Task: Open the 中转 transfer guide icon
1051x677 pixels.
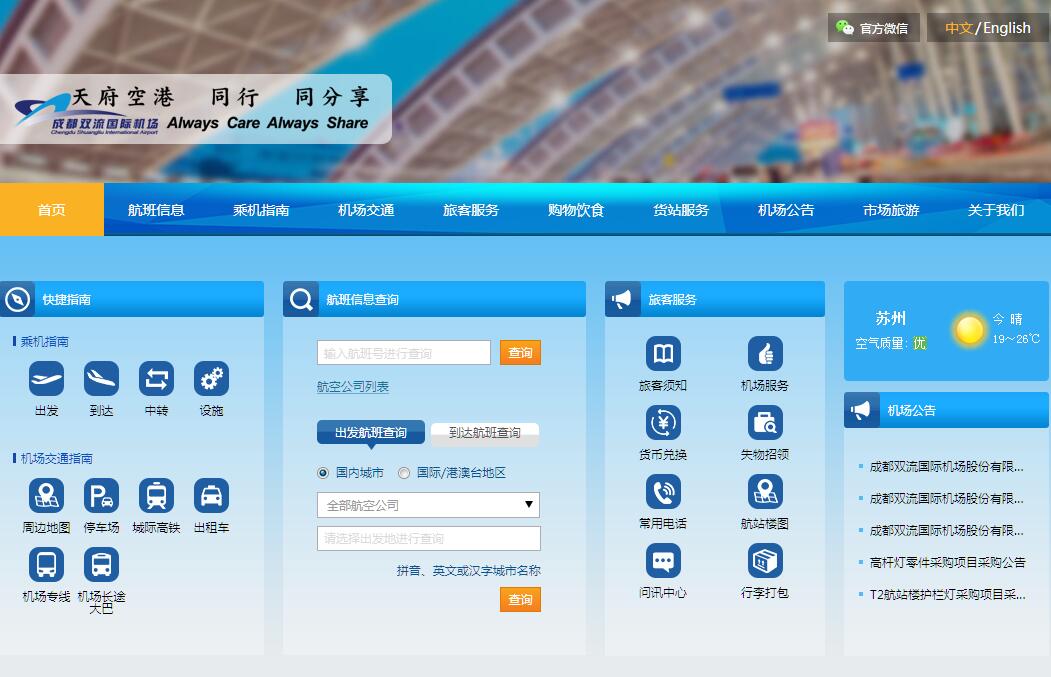Action: (x=156, y=379)
